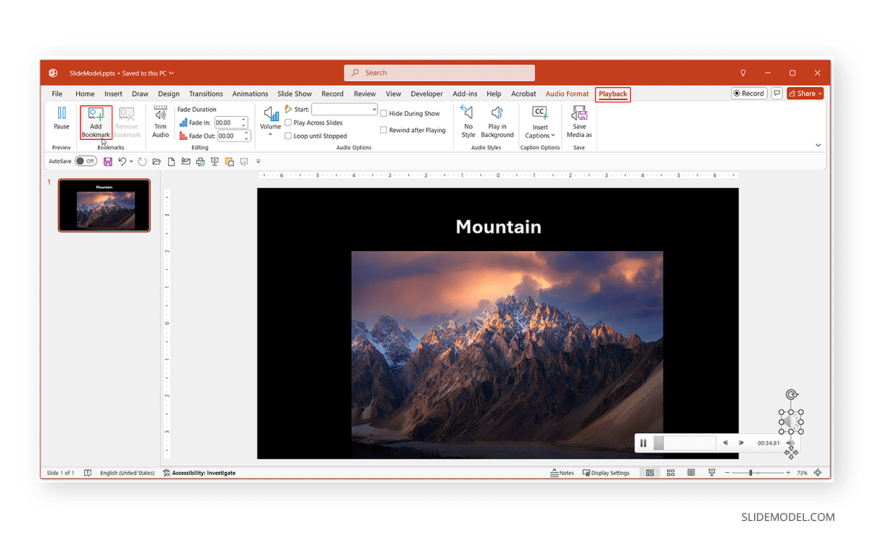Click the audio progress bar
Screen dimensions: 870x539
point(685,443)
